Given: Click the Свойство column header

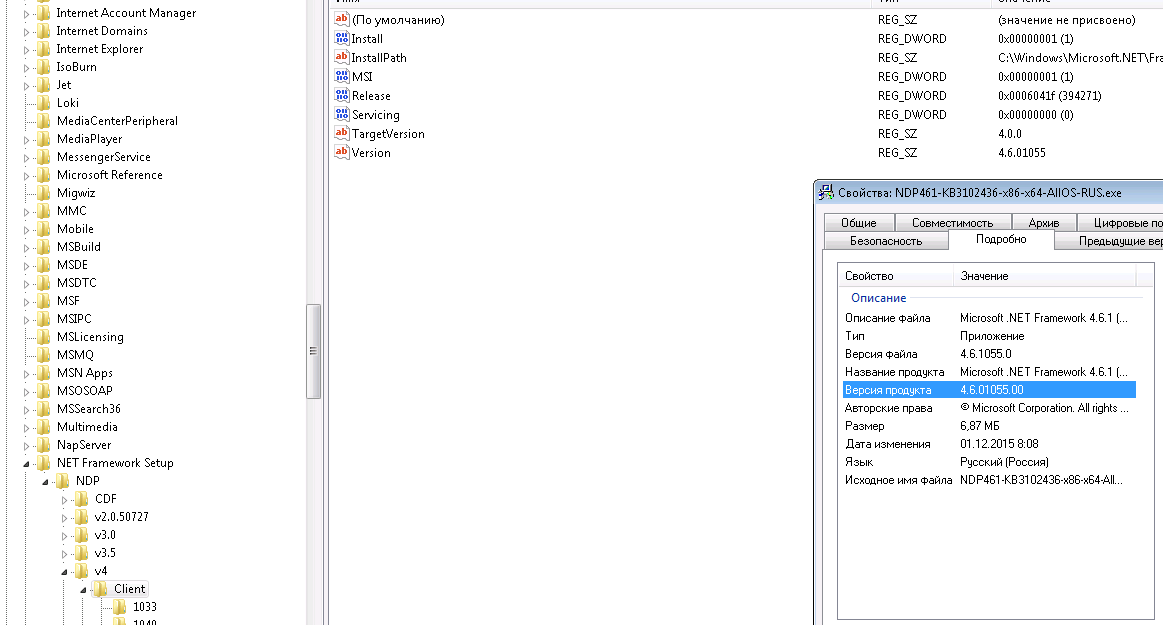Looking at the screenshot, I should [x=896, y=276].
